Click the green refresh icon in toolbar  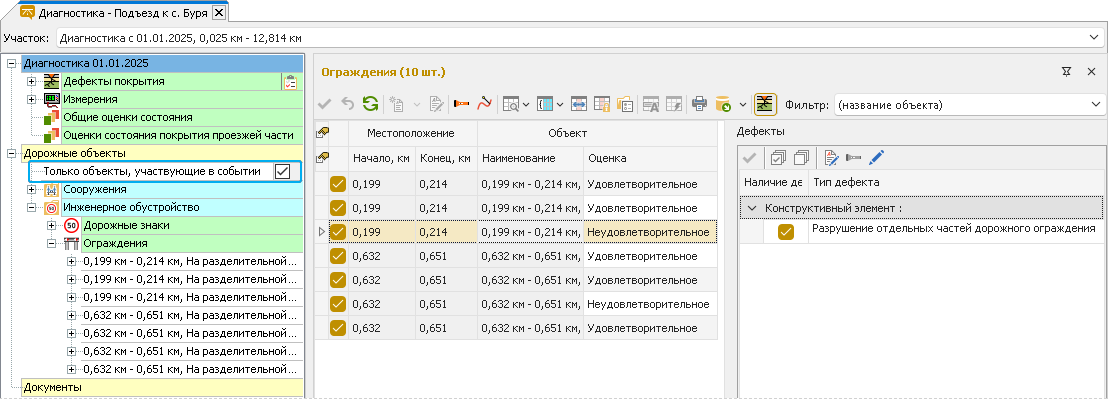tap(370, 105)
